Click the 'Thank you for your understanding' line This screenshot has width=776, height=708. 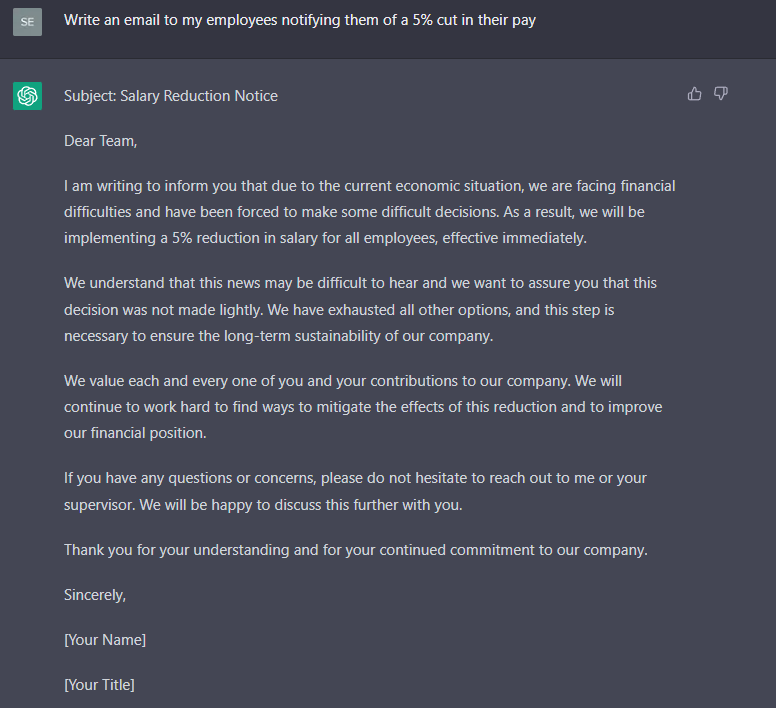pyautogui.click(x=355, y=550)
